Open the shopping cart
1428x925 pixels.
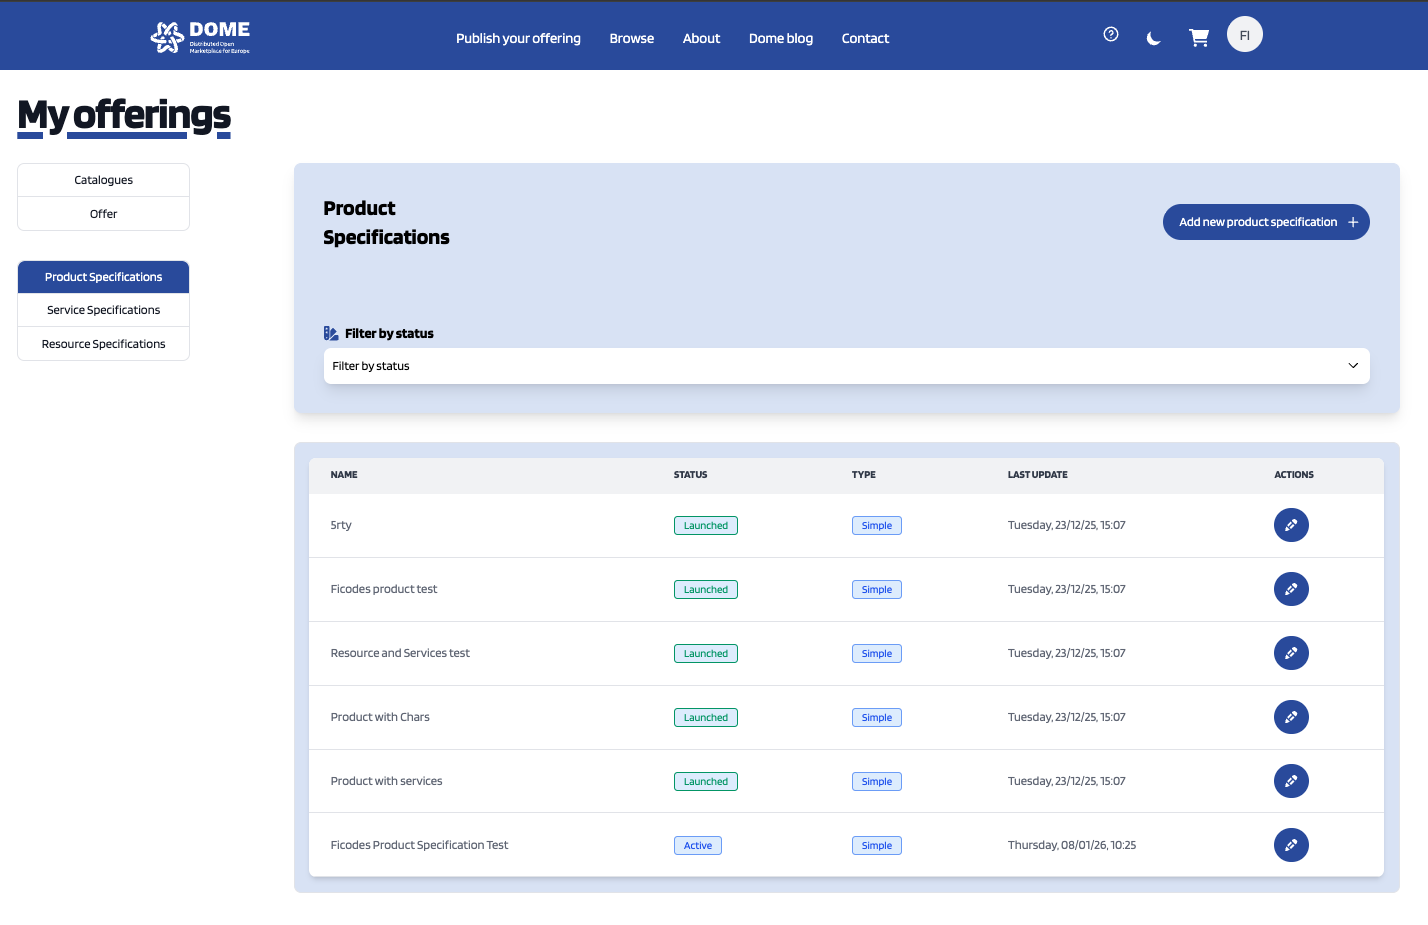(x=1198, y=38)
